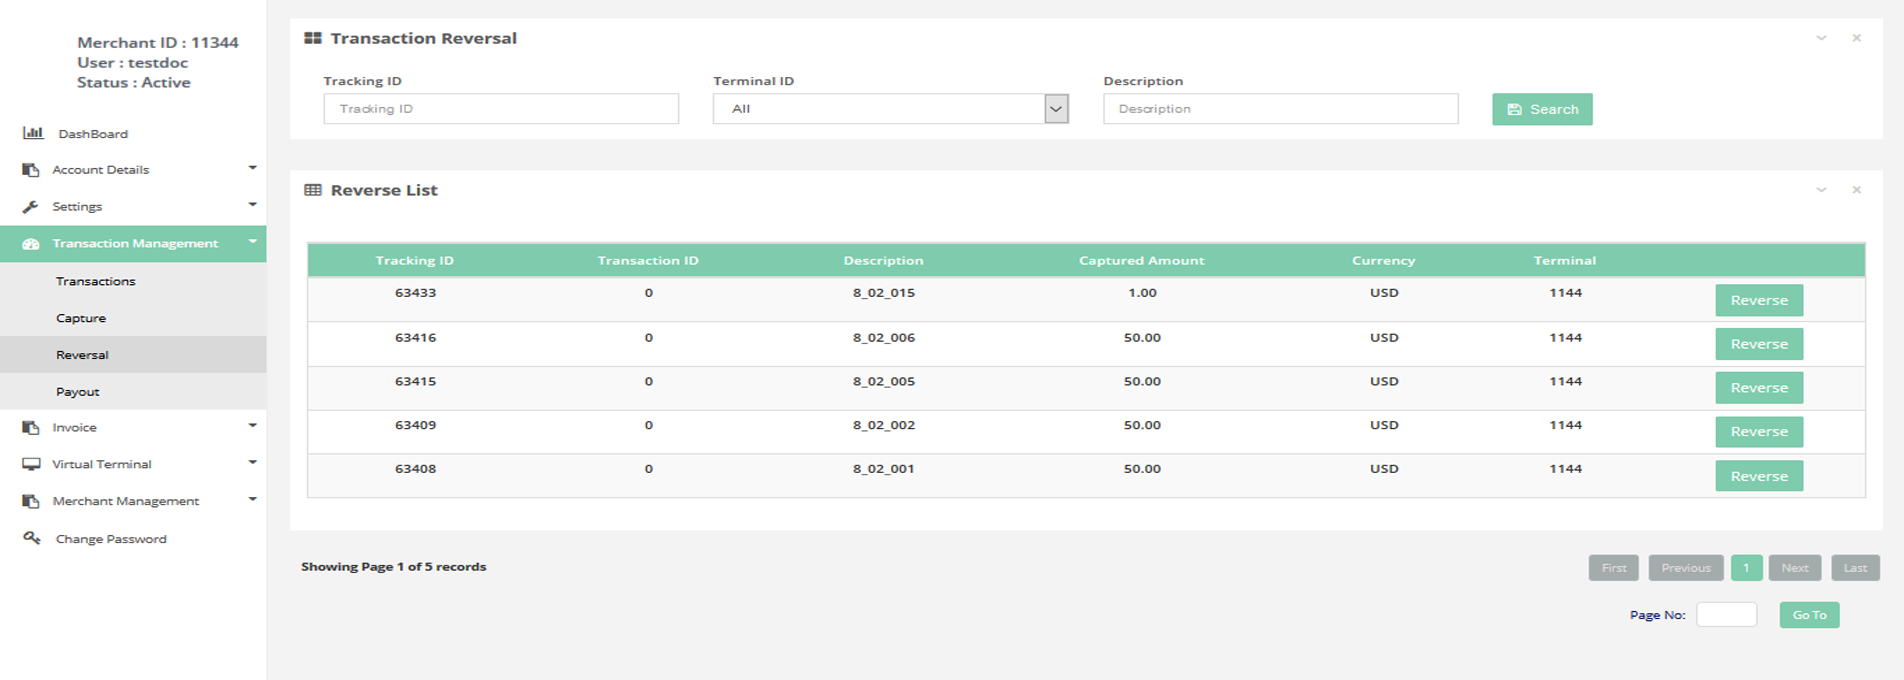Click the Change Password key icon
The height and width of the screenshot is (680, 1904).
[32, 538]
